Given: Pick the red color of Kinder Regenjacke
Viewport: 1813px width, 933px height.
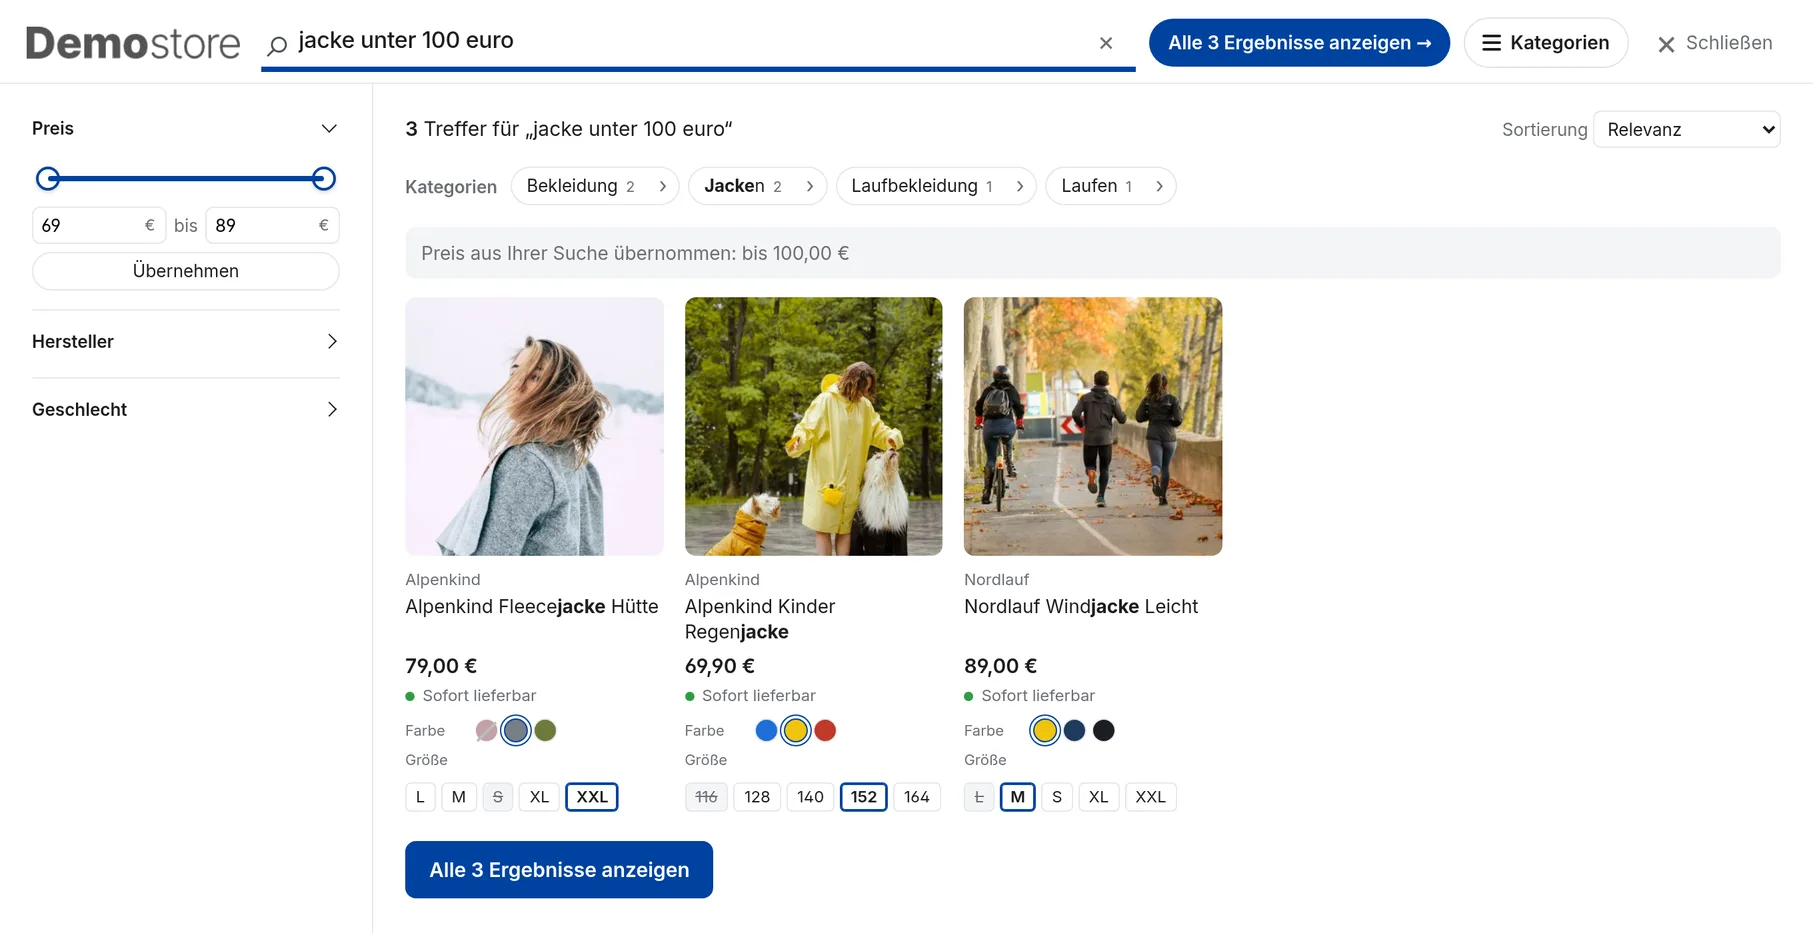Looking at the screenshot, I should 825,731.
